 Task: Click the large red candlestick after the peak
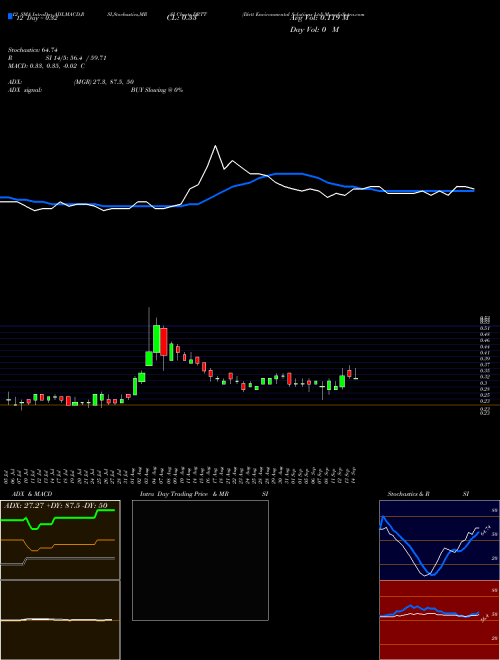[x=164, y=341]
